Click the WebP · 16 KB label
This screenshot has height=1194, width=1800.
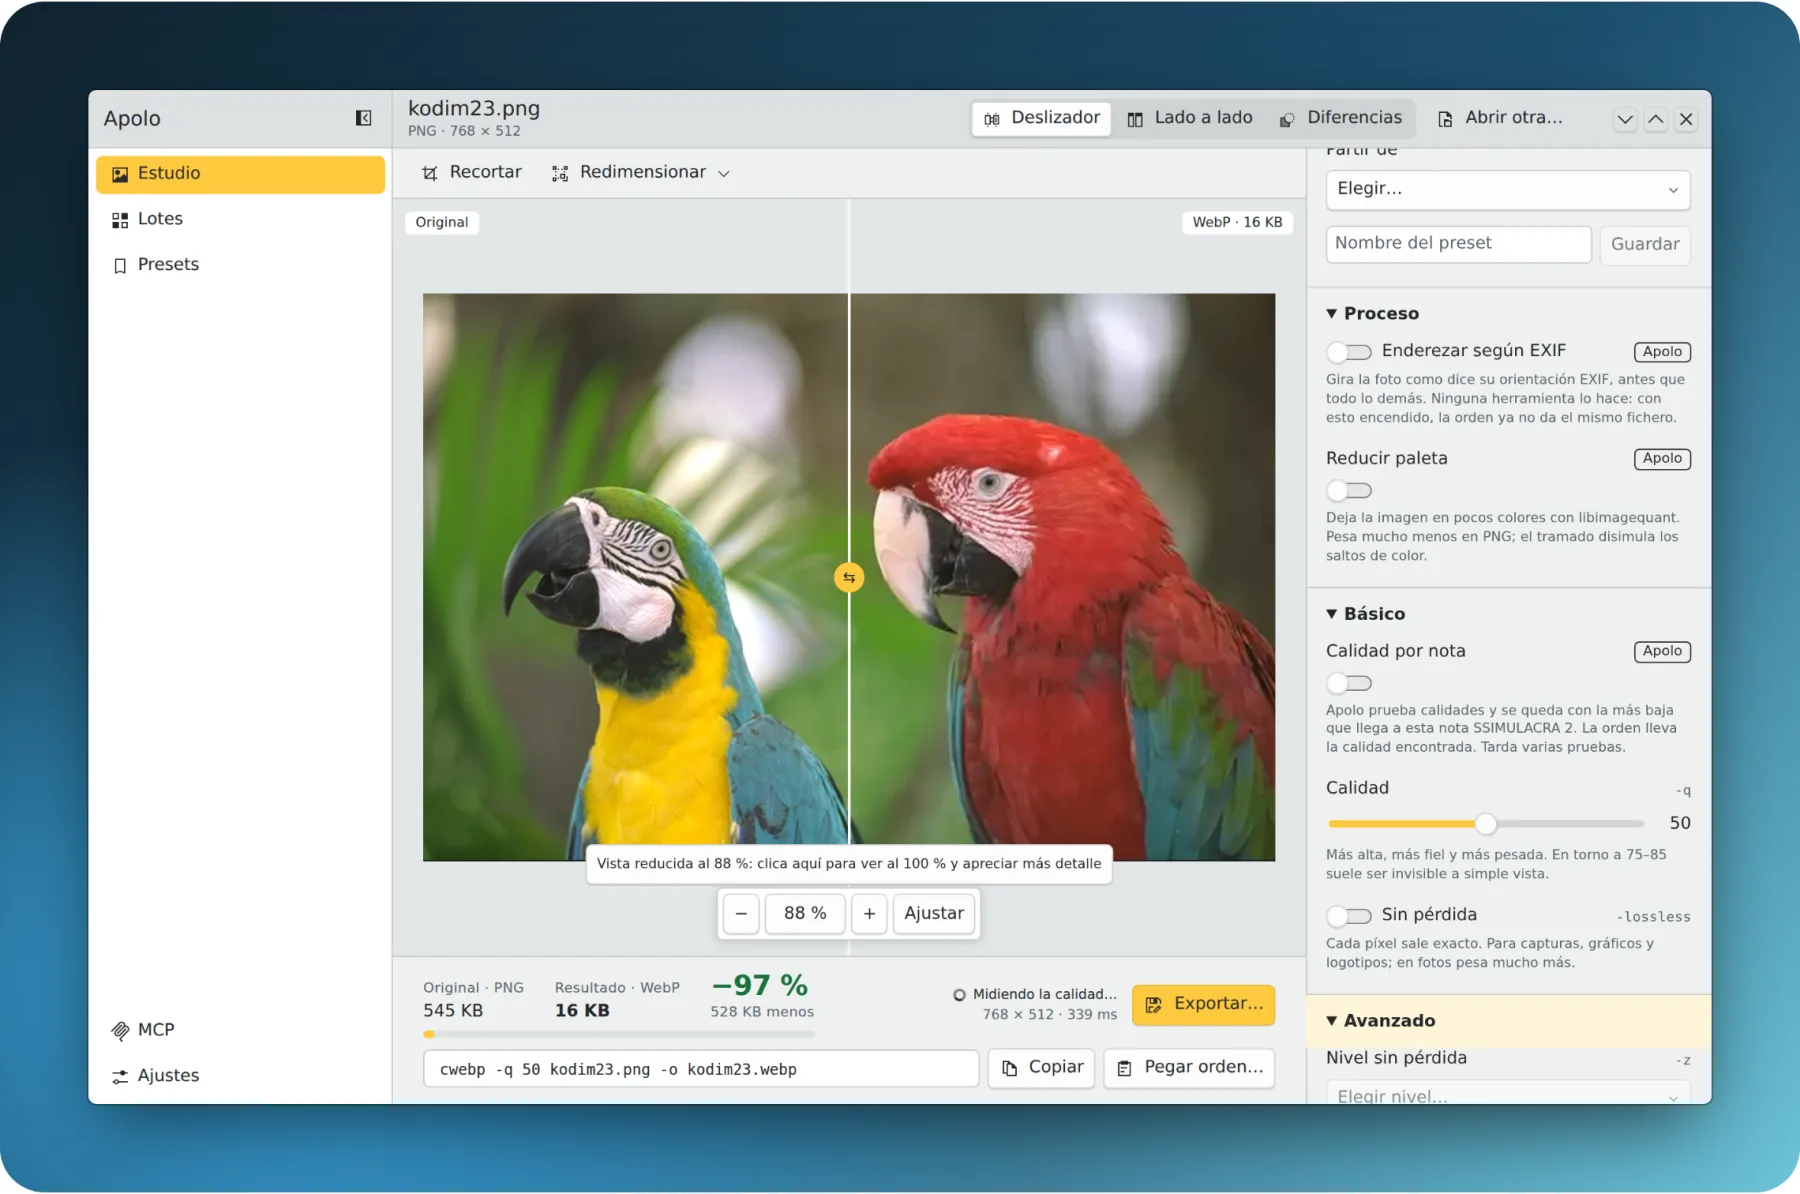point(1237,222)
